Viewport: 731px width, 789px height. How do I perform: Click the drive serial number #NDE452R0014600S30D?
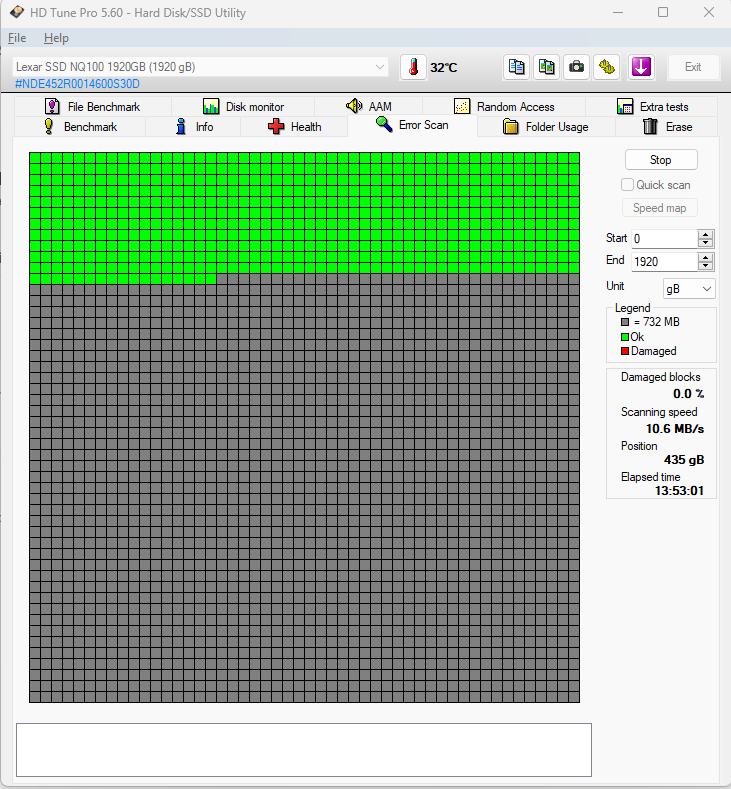click(77, 84)
